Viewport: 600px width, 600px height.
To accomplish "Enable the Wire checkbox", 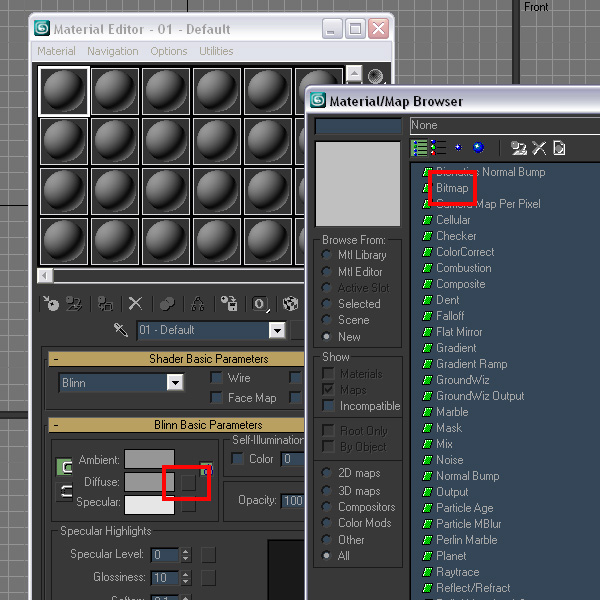I will coord(217,378).
